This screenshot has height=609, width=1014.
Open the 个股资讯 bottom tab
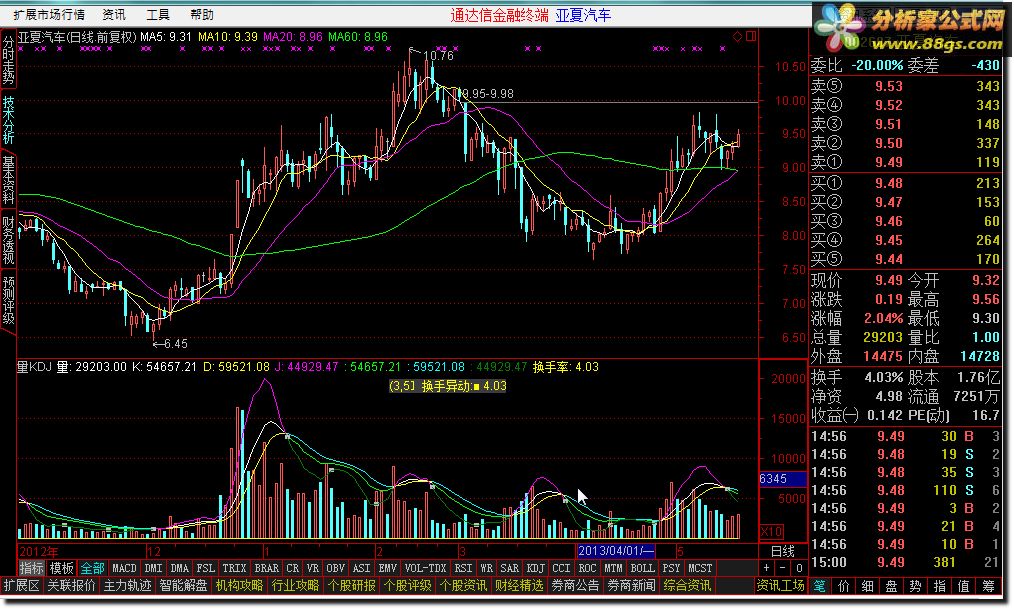[x=464, y=586]
